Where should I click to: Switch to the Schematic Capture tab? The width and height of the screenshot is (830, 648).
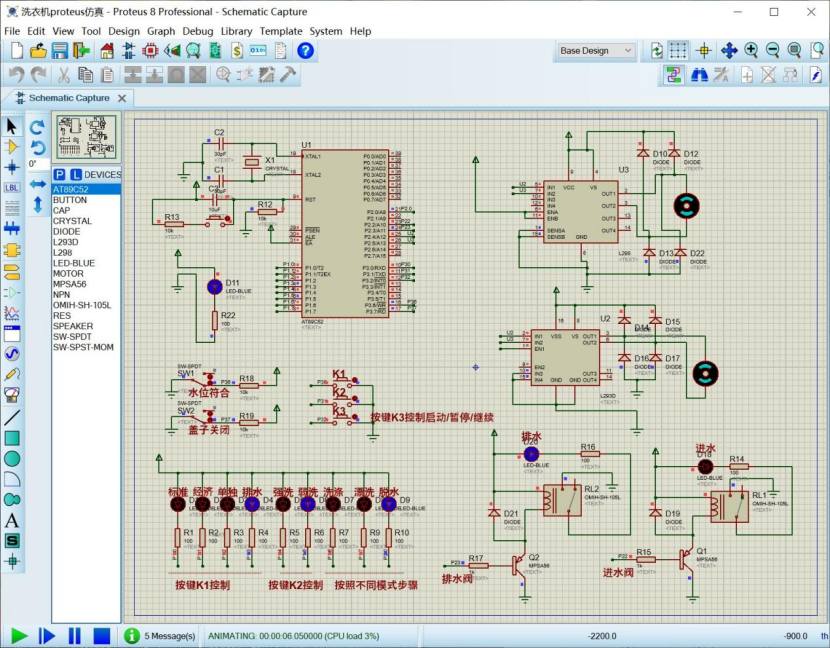[x=68, y=98]
